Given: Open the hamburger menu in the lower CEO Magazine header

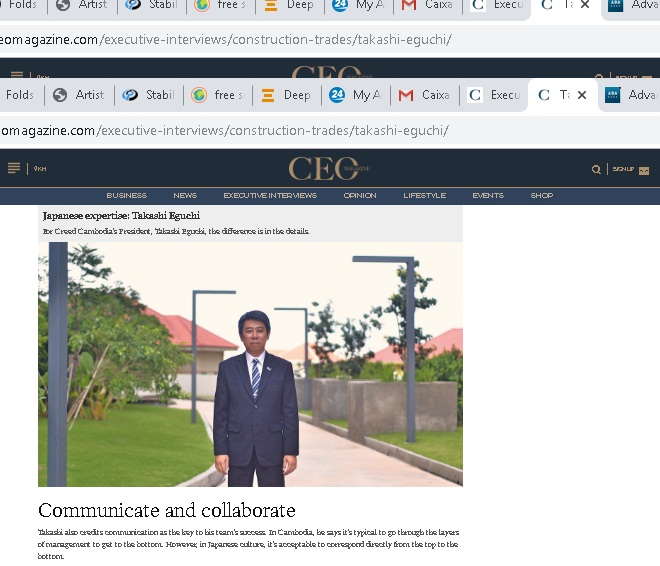Looking at the screenshot, I should click(14, 168).
